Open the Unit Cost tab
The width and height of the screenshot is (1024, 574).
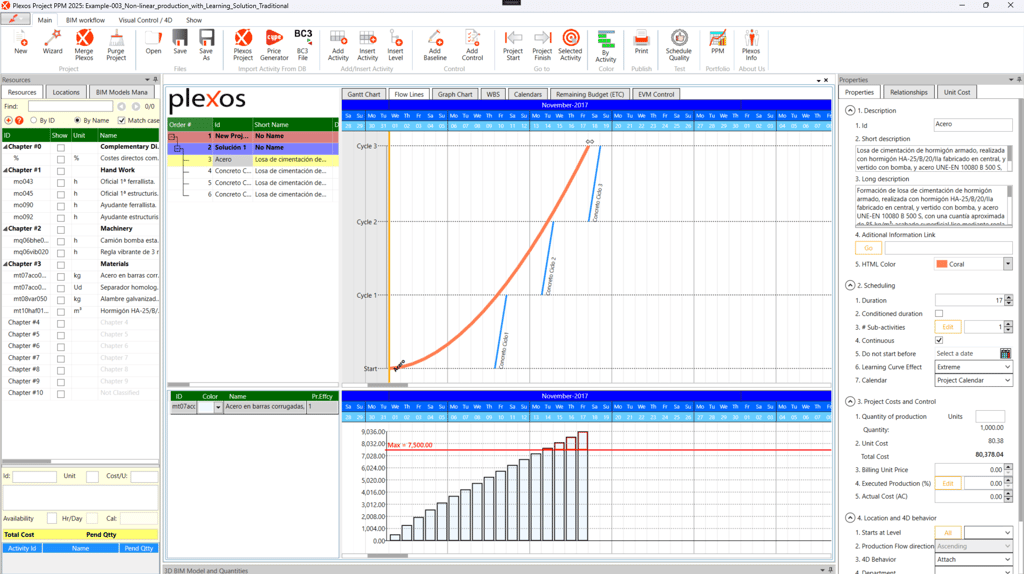pos(957,92)
